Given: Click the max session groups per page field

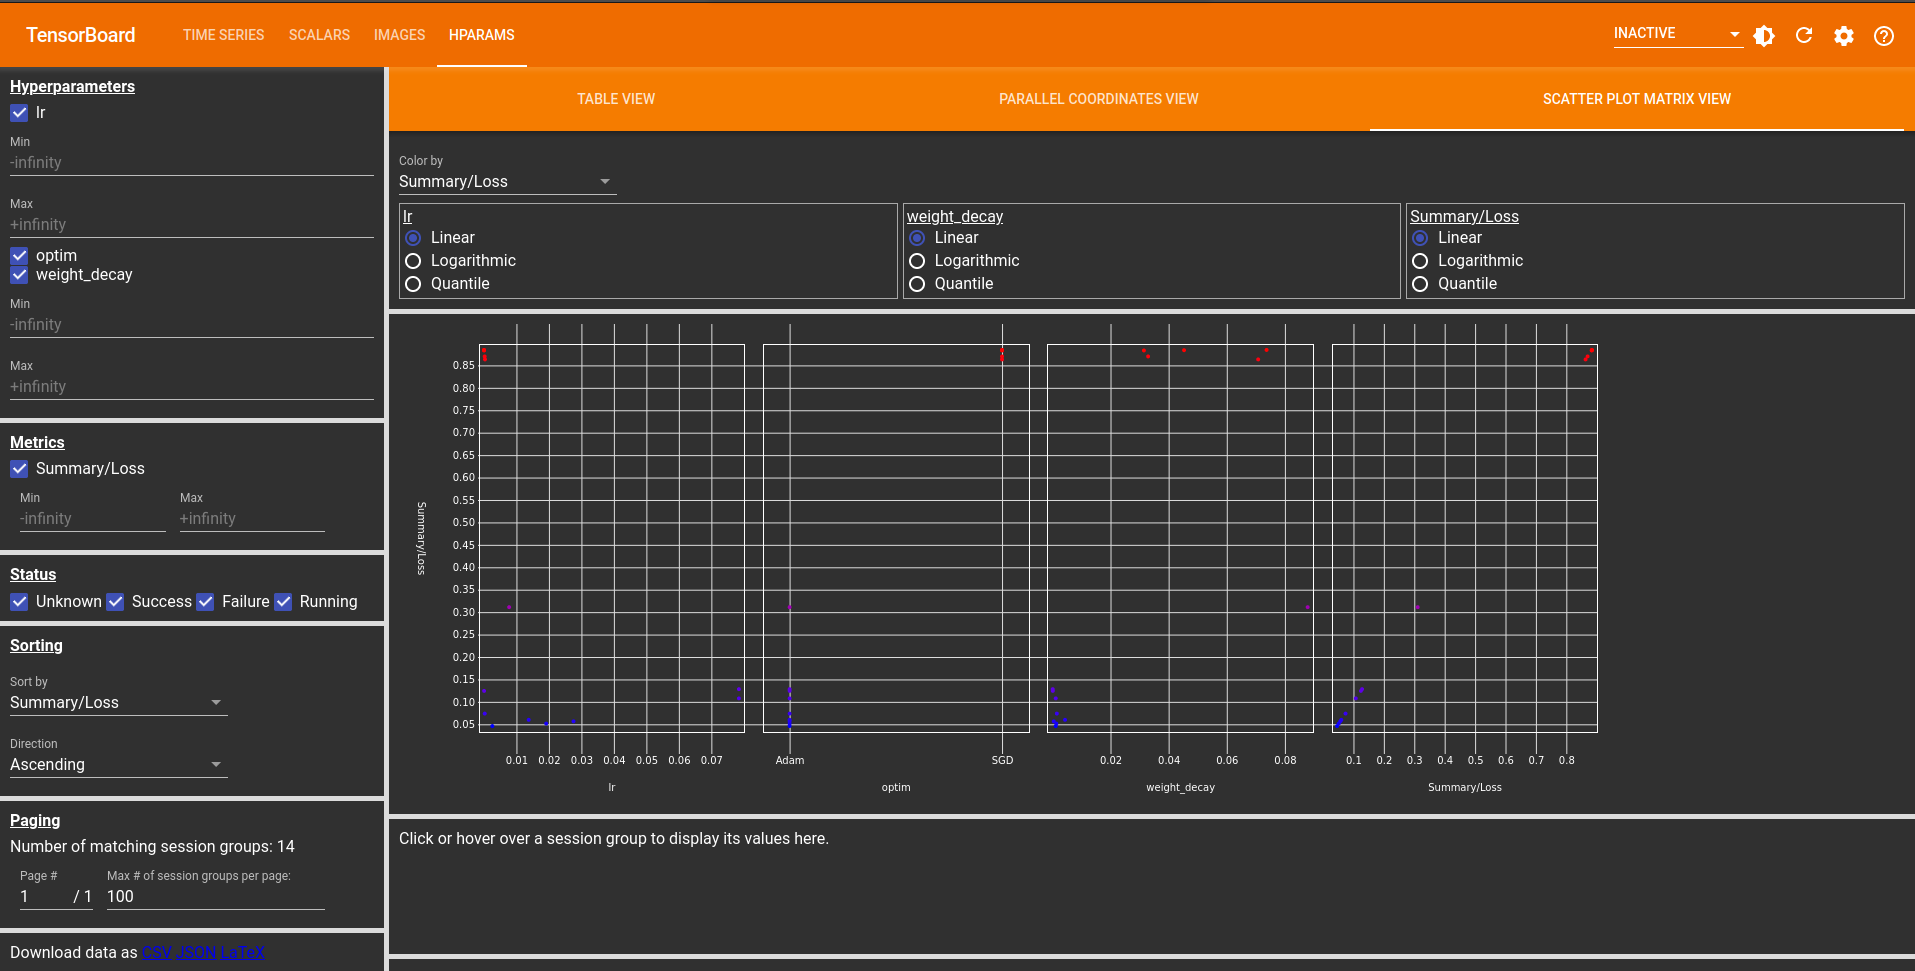Looking at the screenshot, I should pos(216,897).
